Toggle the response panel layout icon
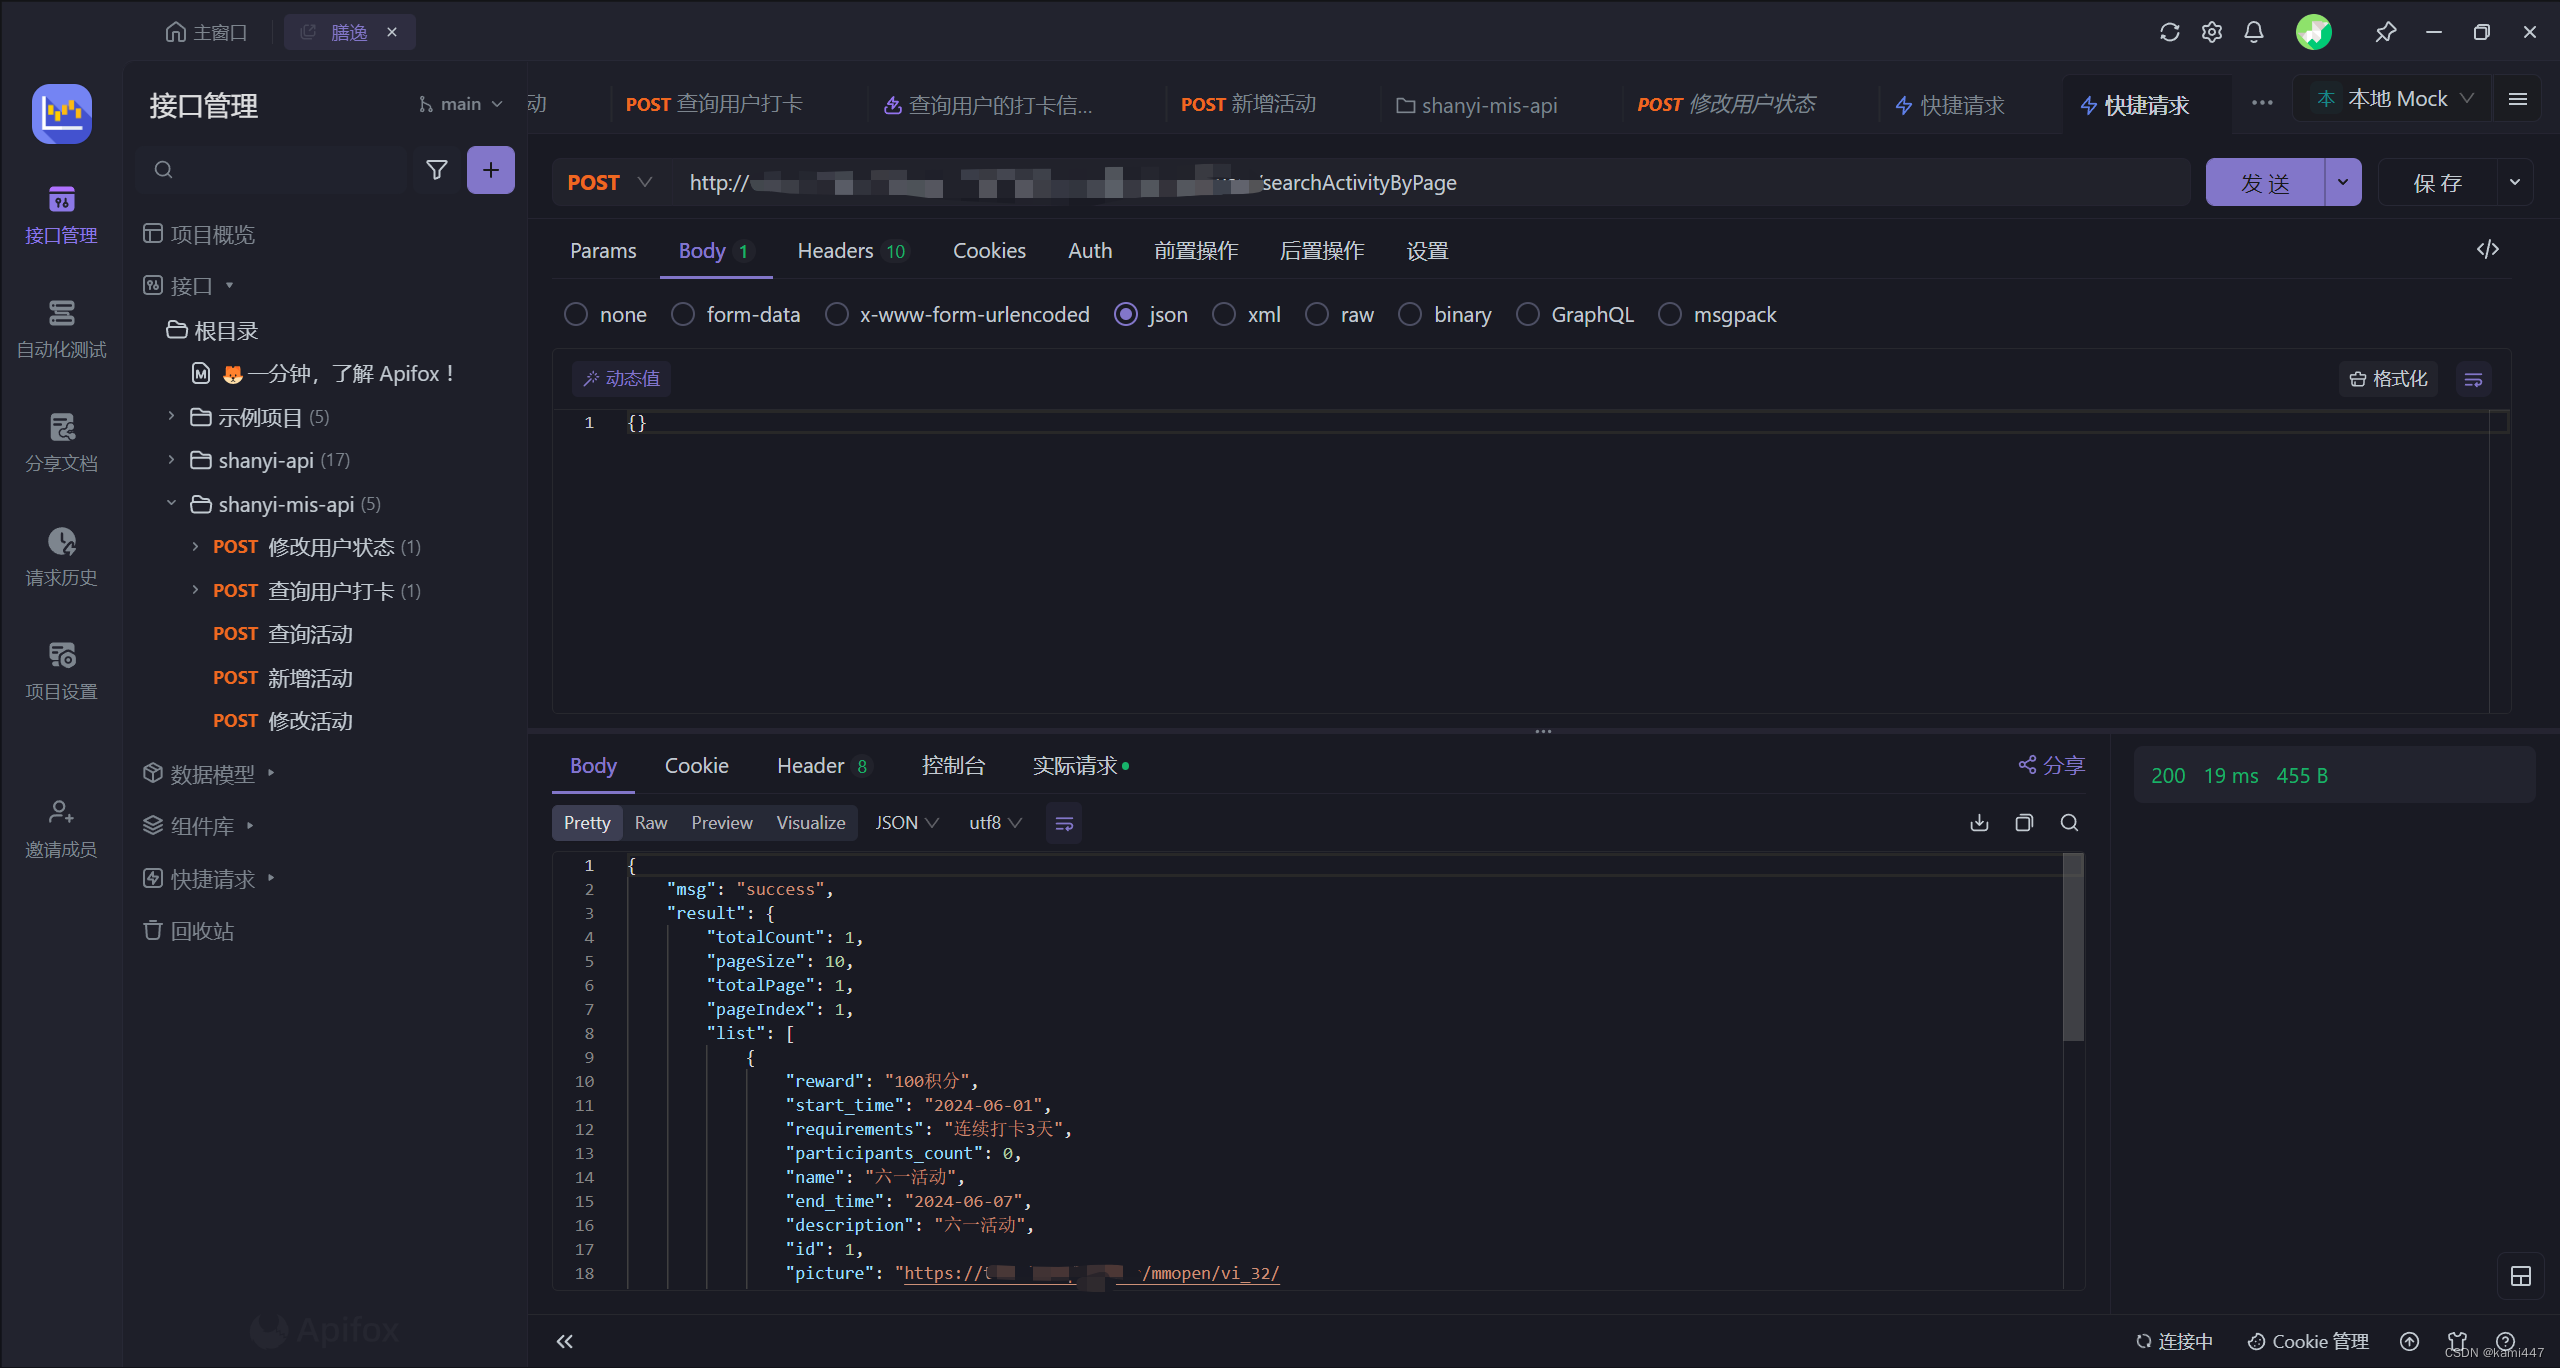 (x=2520, y=1276)
